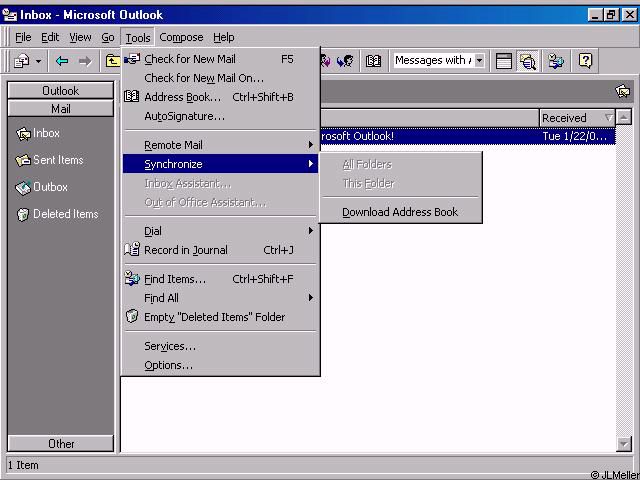Open Options... from the Tools menu
The width and height of the screenshot is (640, 480).
[x=220, y=365]
